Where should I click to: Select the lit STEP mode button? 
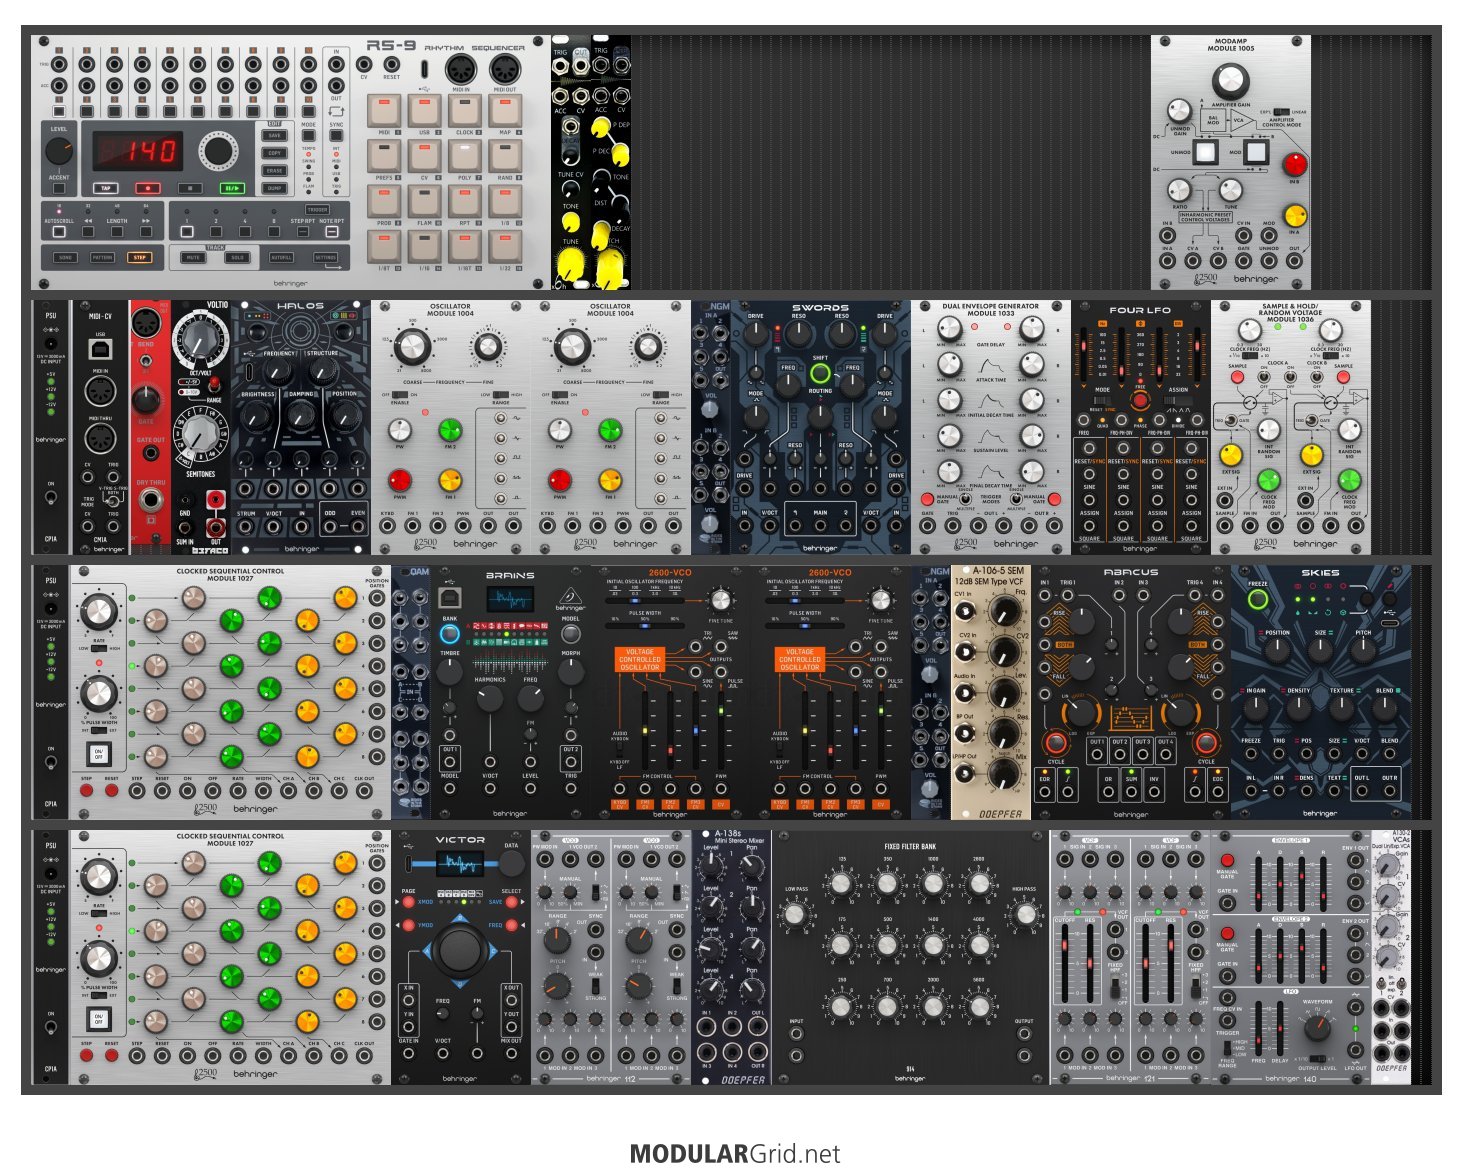tap(139, 258)
